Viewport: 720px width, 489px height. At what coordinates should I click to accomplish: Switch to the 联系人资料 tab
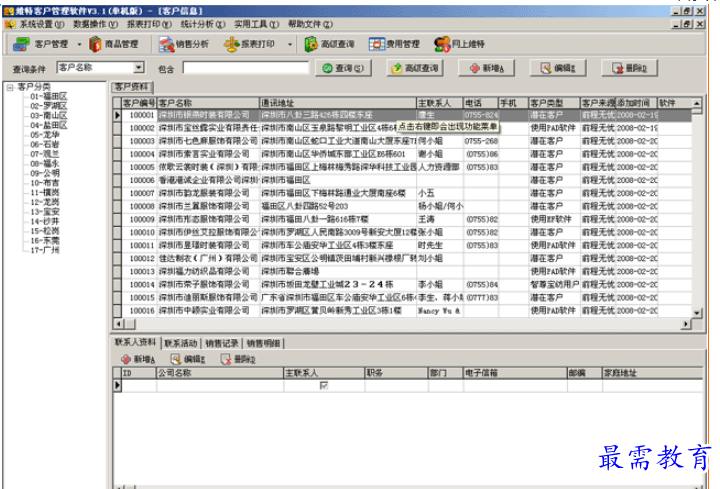click(136, 343)
